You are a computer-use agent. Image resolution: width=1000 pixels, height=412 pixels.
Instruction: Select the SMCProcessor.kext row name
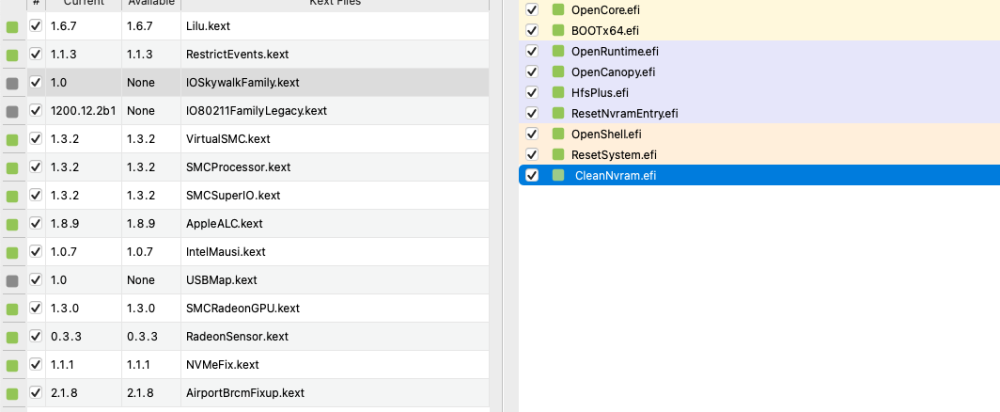[238, 167]
